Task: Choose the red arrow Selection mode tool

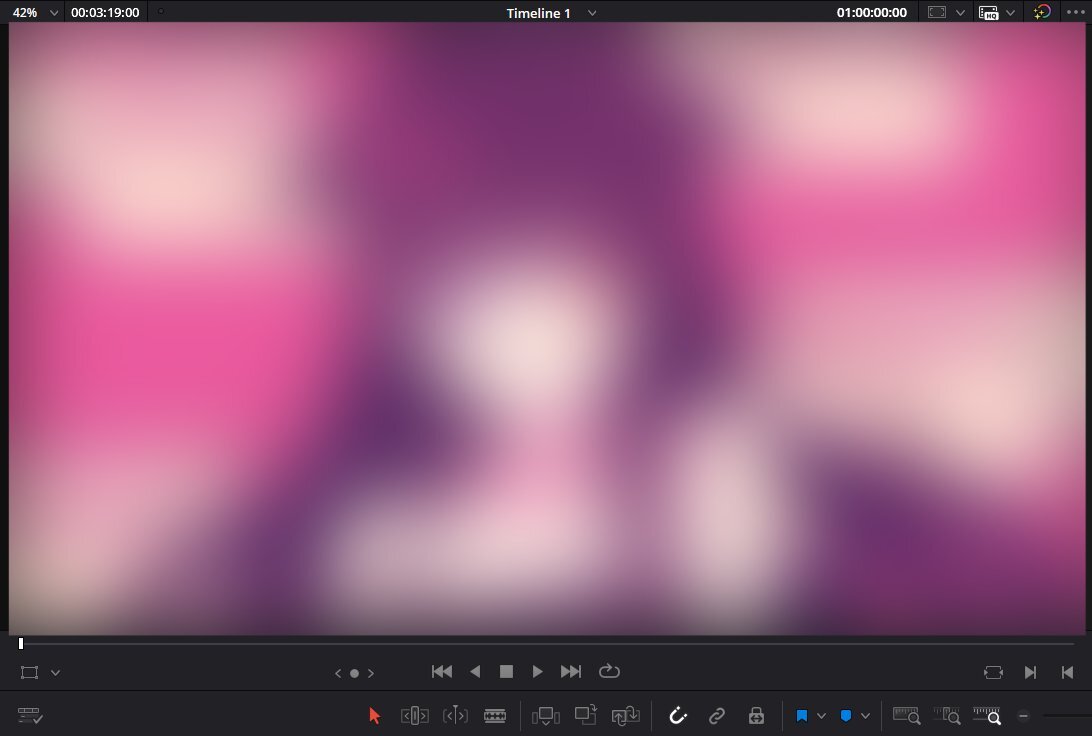Action: click(x=375, y=715)
